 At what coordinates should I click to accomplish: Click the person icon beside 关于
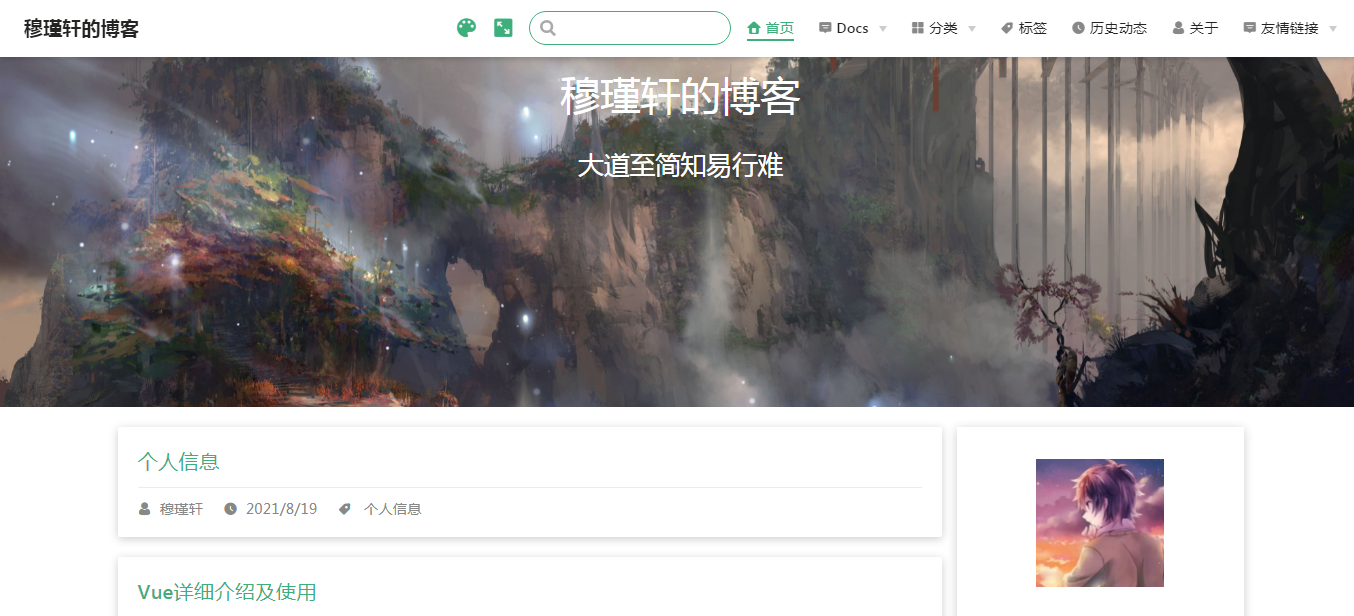tap(1178, 28)
